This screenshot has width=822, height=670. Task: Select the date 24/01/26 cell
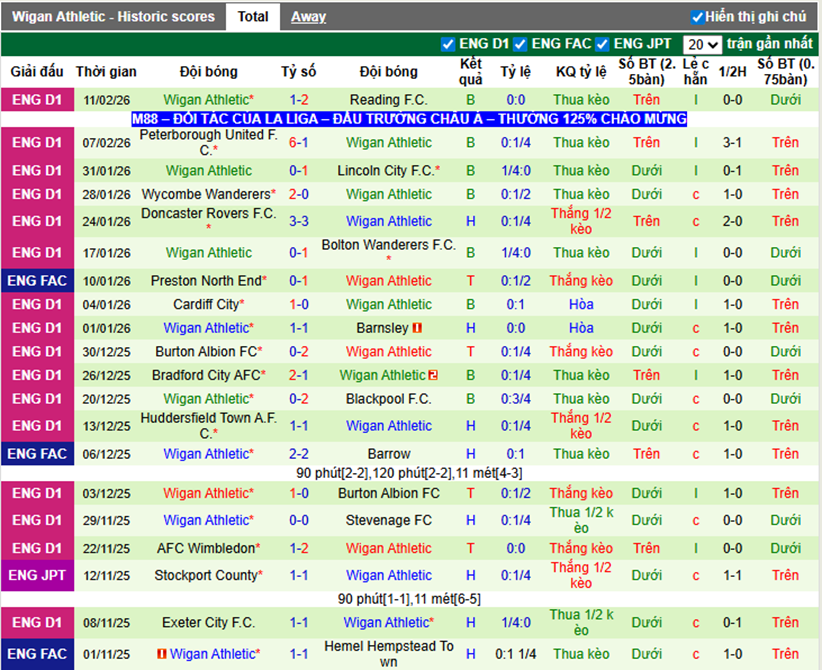pos(106,221)
